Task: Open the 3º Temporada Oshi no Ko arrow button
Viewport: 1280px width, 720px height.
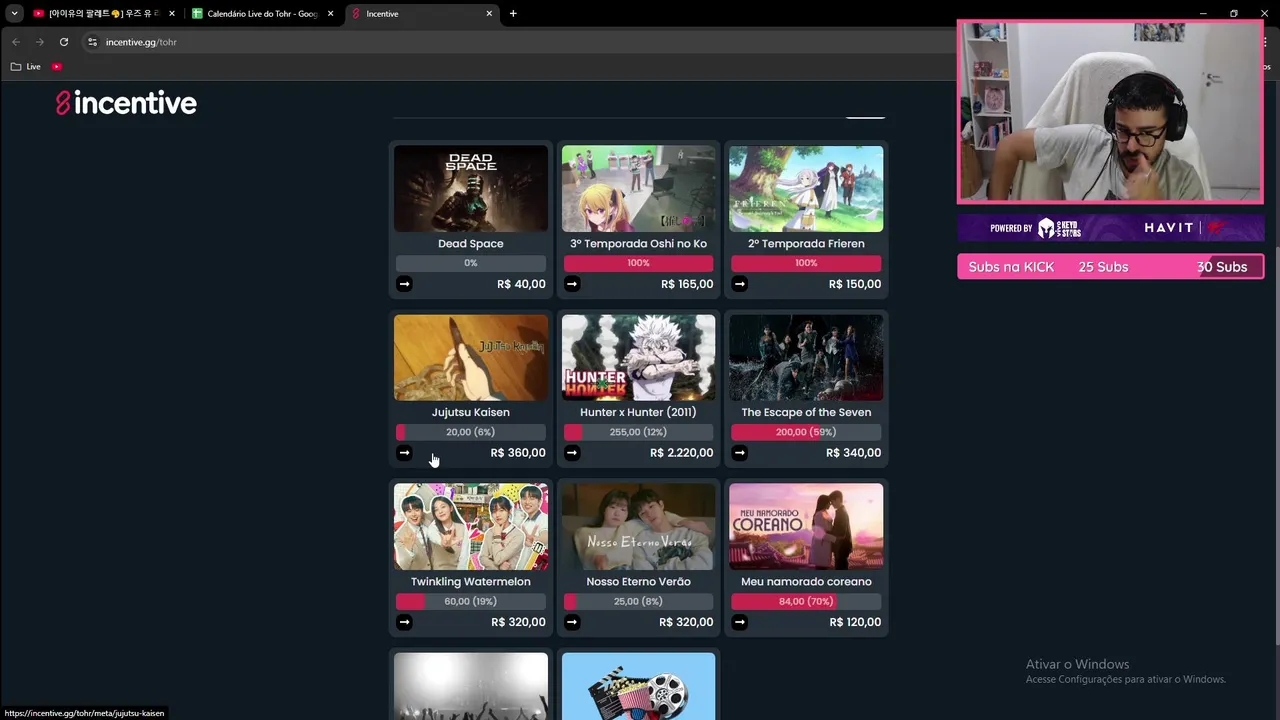Action: [572, 284]
